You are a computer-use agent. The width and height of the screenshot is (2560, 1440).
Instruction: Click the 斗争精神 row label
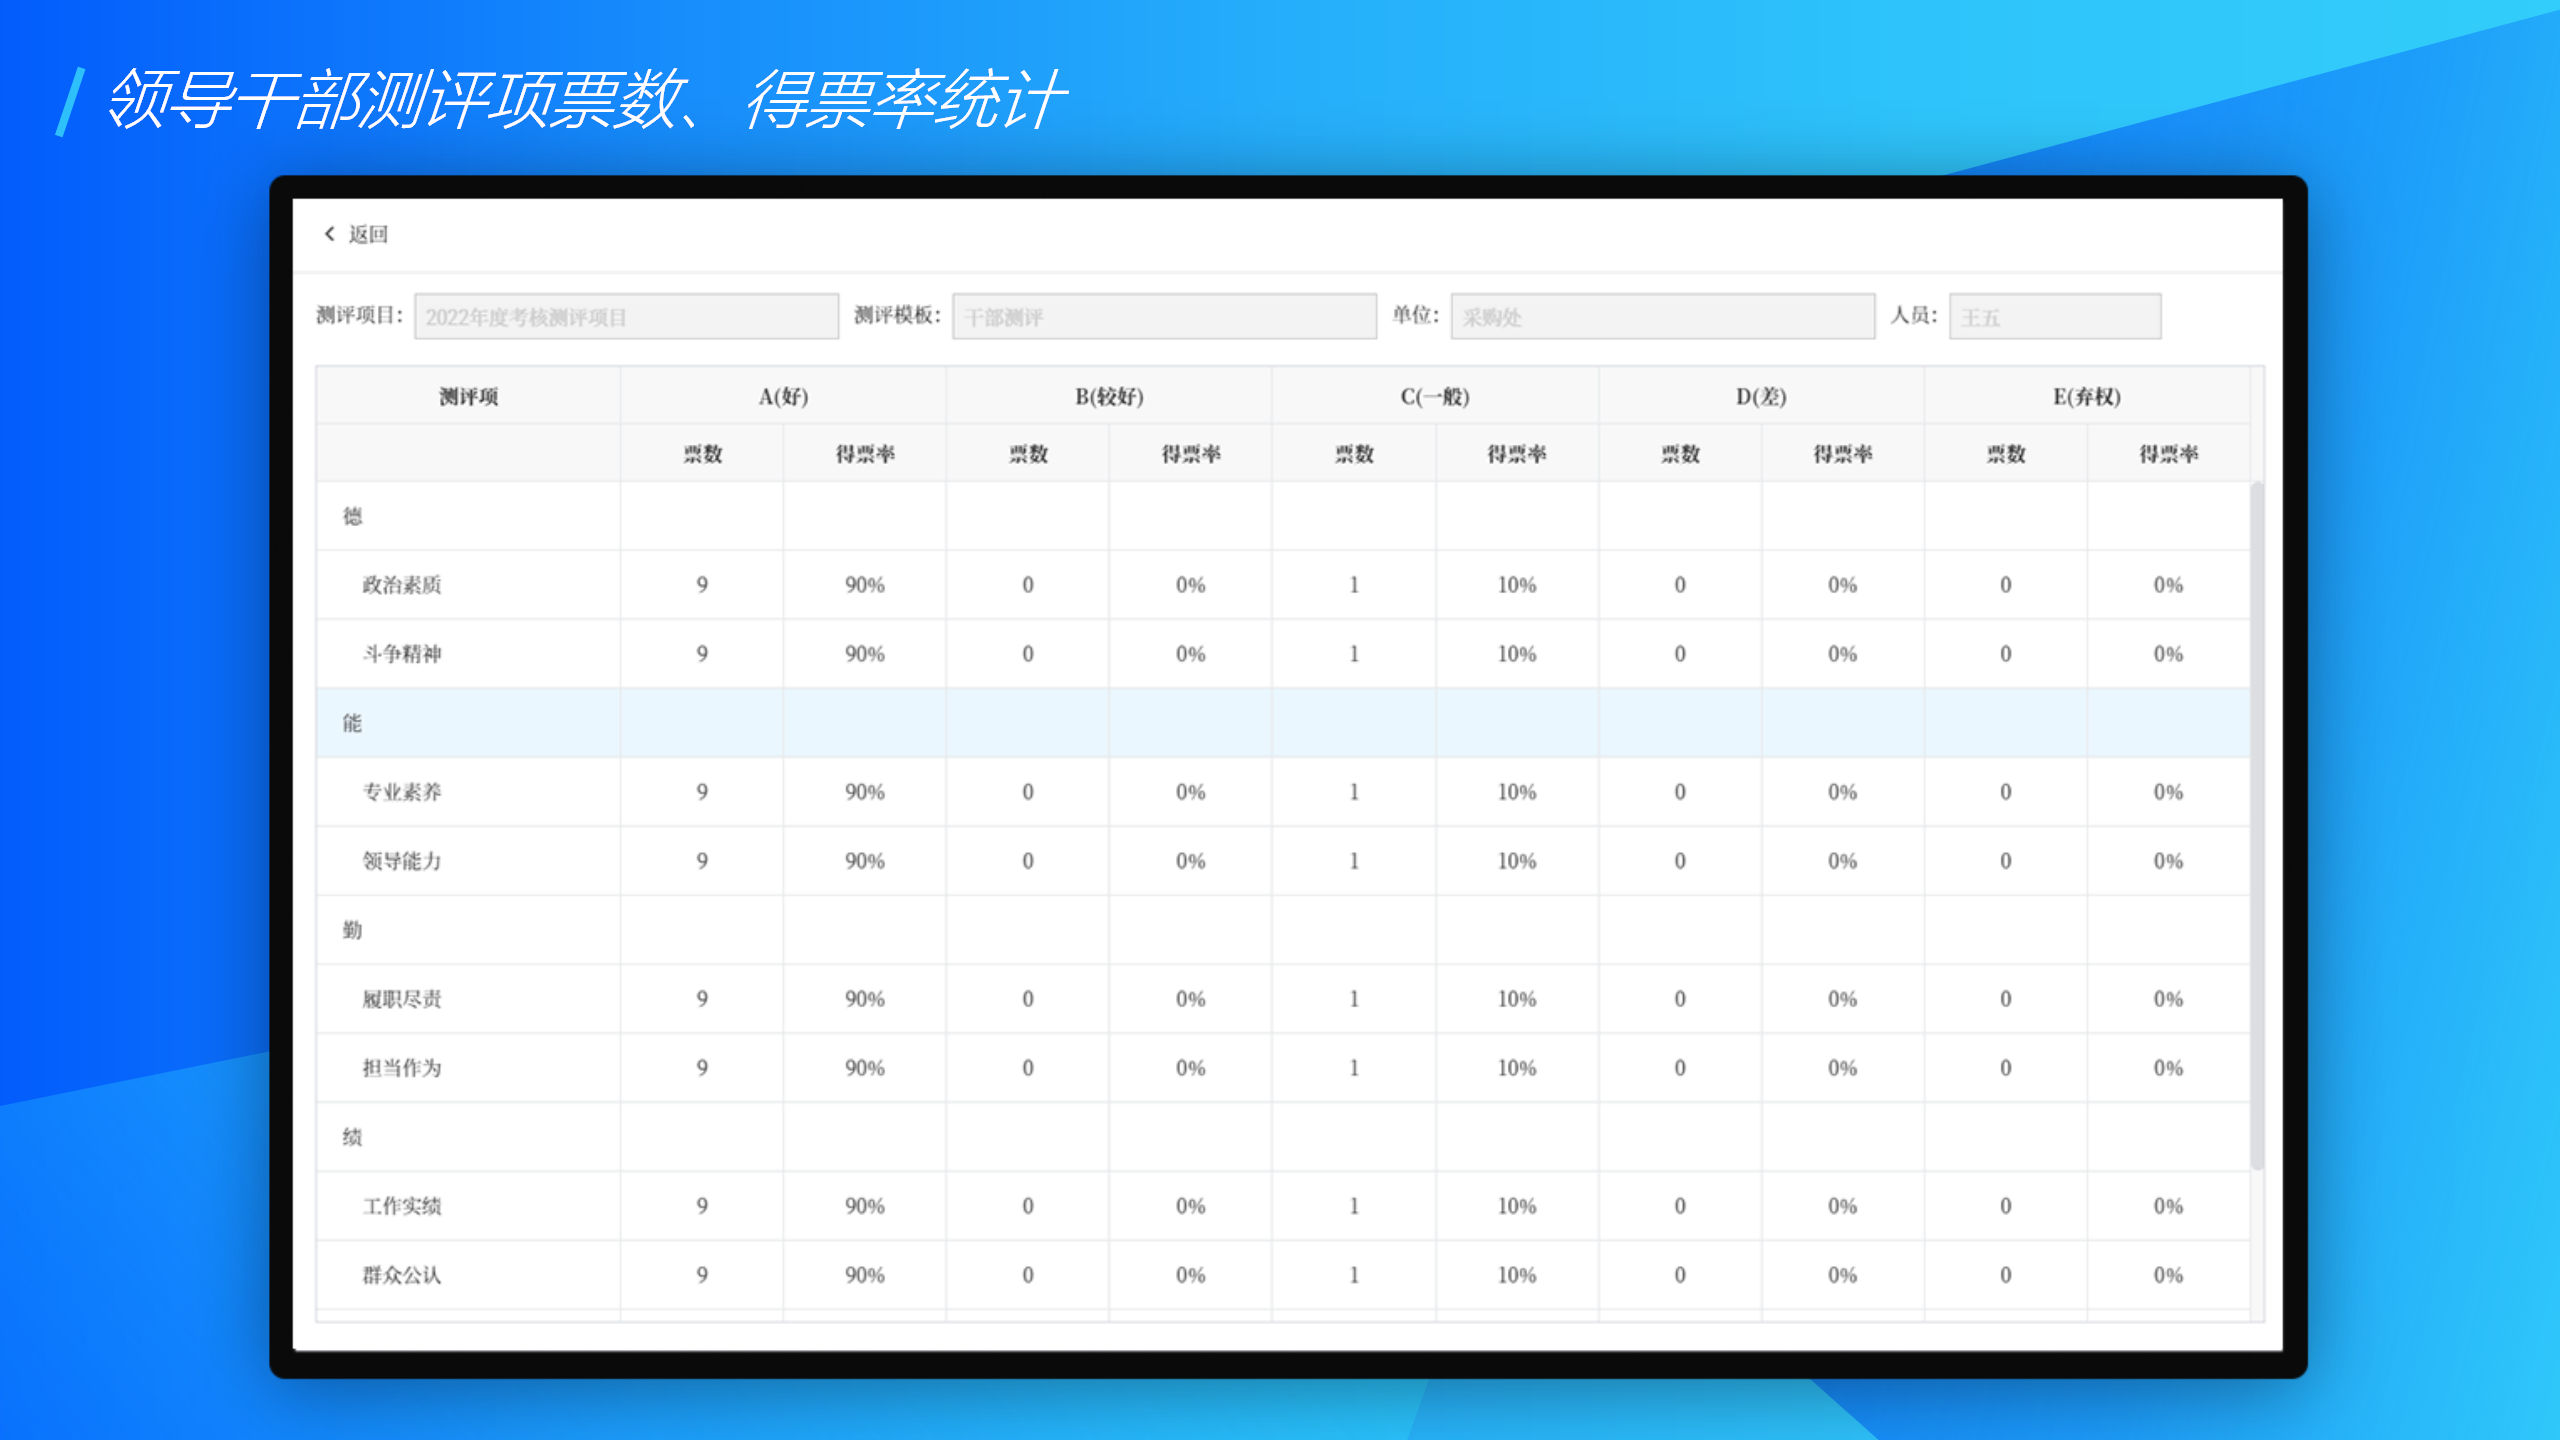pos(401,654)
